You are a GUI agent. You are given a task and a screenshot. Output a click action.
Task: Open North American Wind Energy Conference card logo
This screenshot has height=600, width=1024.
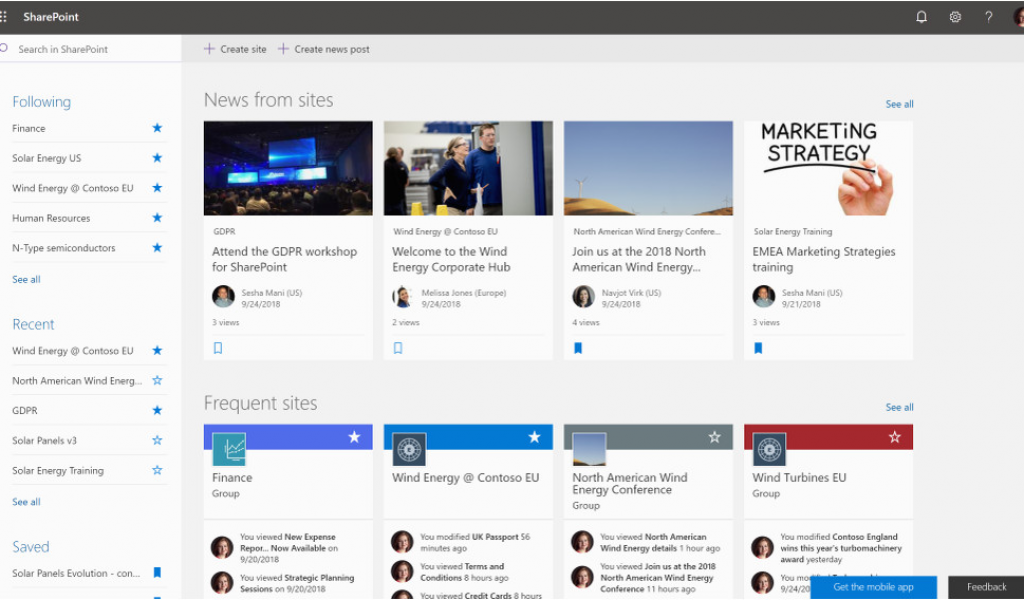[x=590, y=449]
